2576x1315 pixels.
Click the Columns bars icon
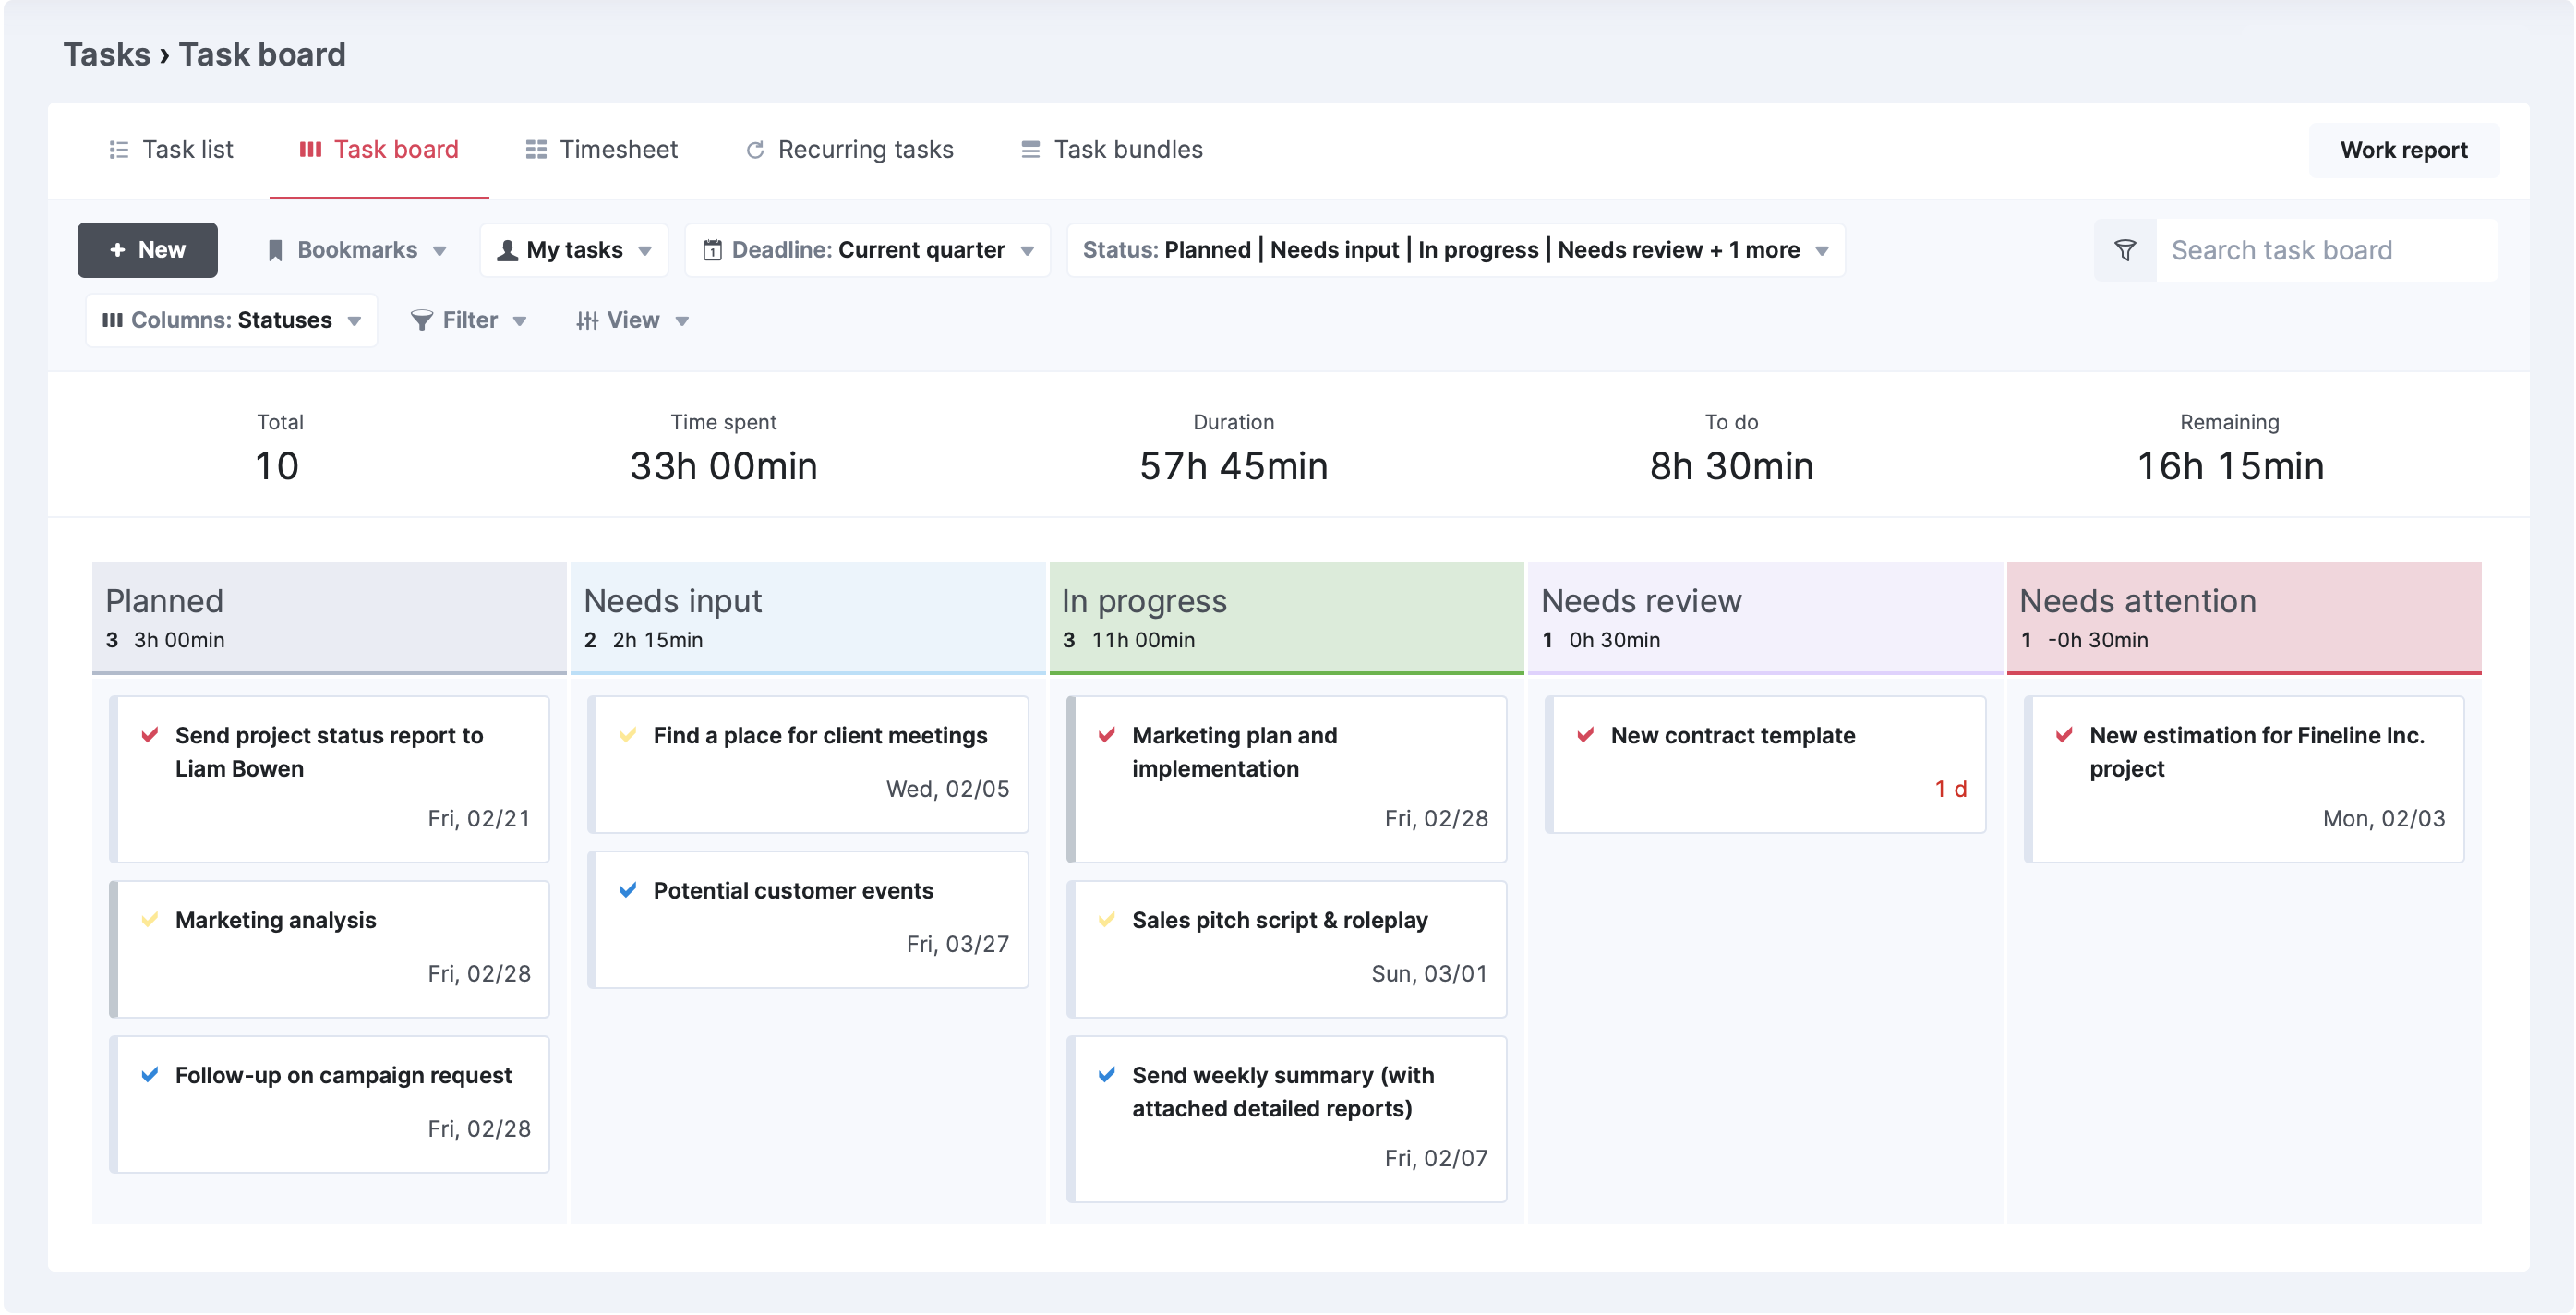112,320
